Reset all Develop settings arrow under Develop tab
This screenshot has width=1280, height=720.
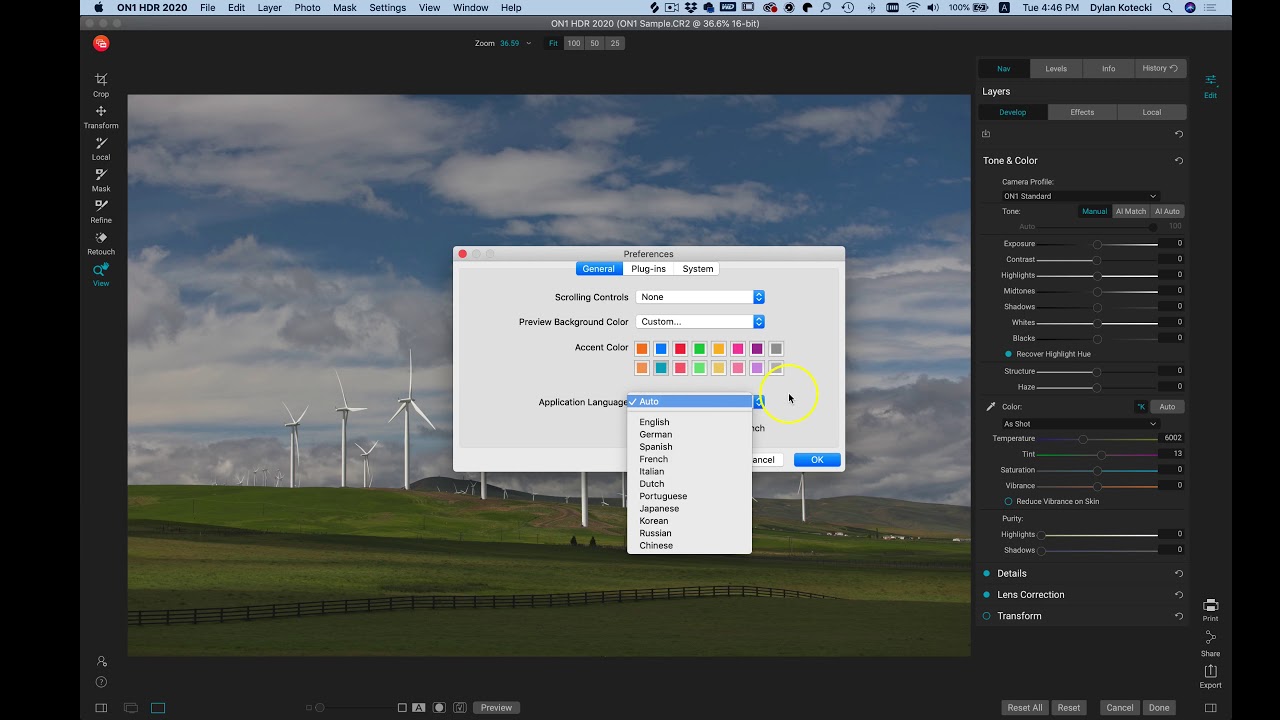pyautogui.click(x=1179, y=134)
